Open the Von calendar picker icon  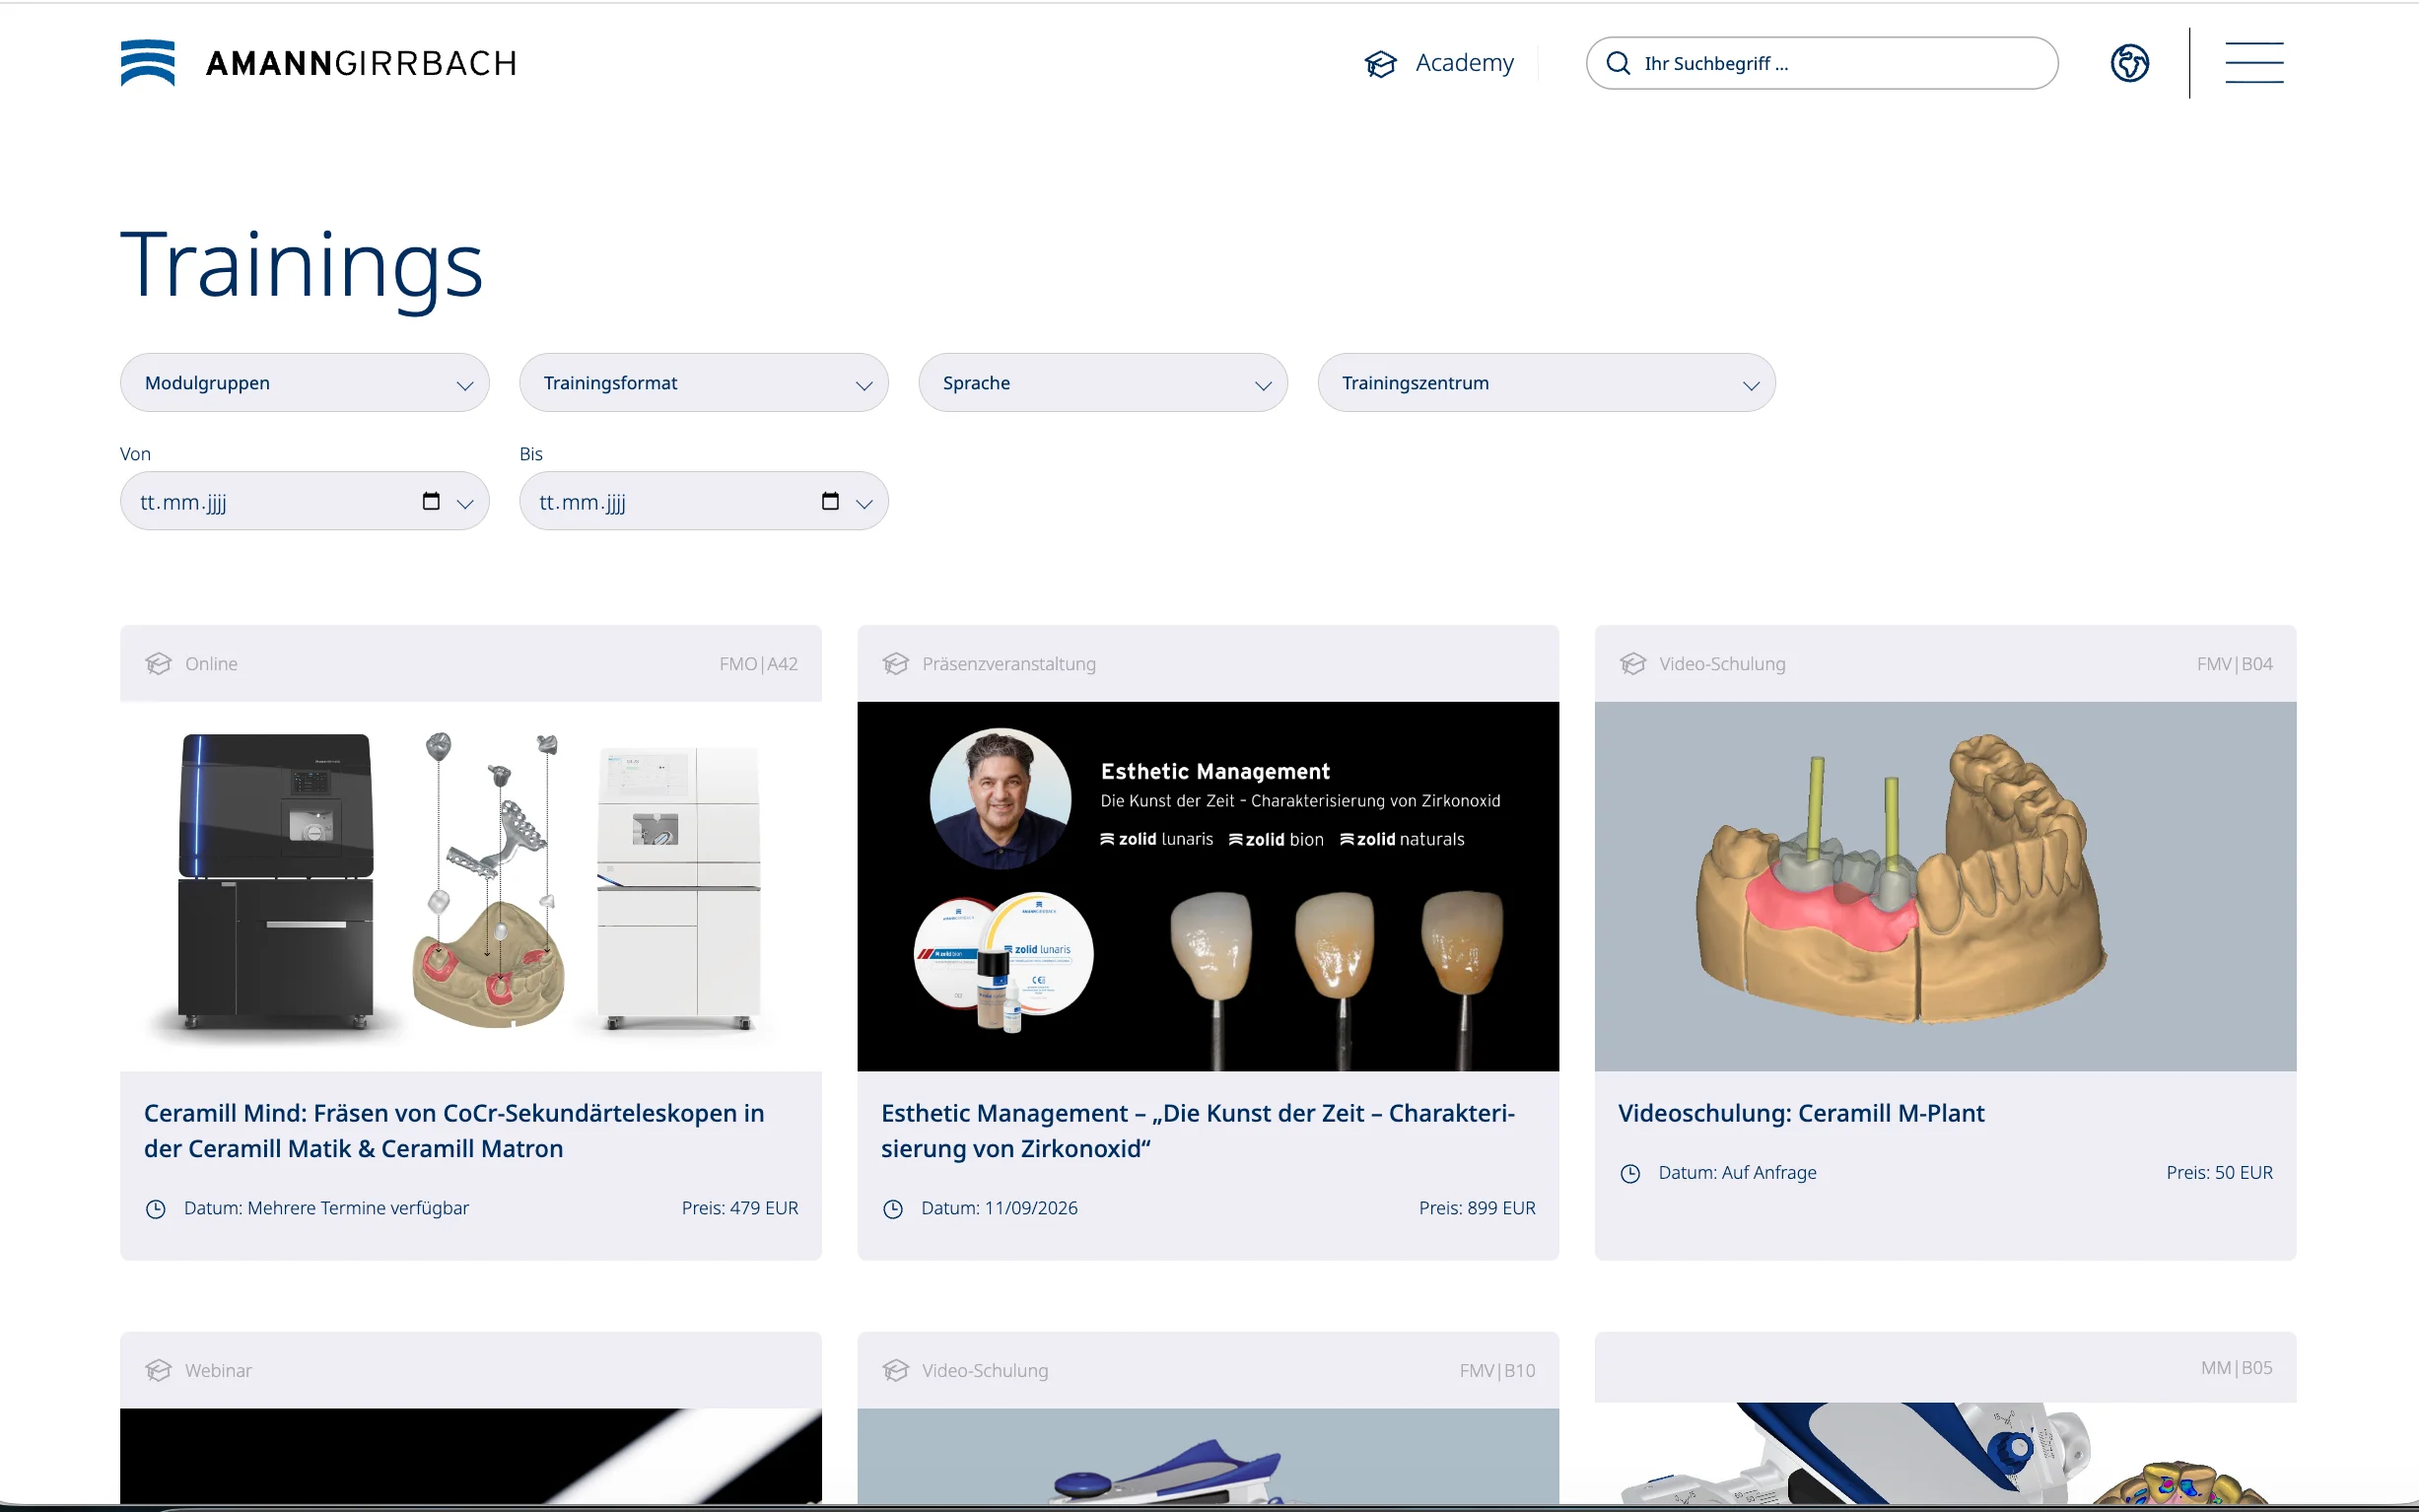[431, 501]
